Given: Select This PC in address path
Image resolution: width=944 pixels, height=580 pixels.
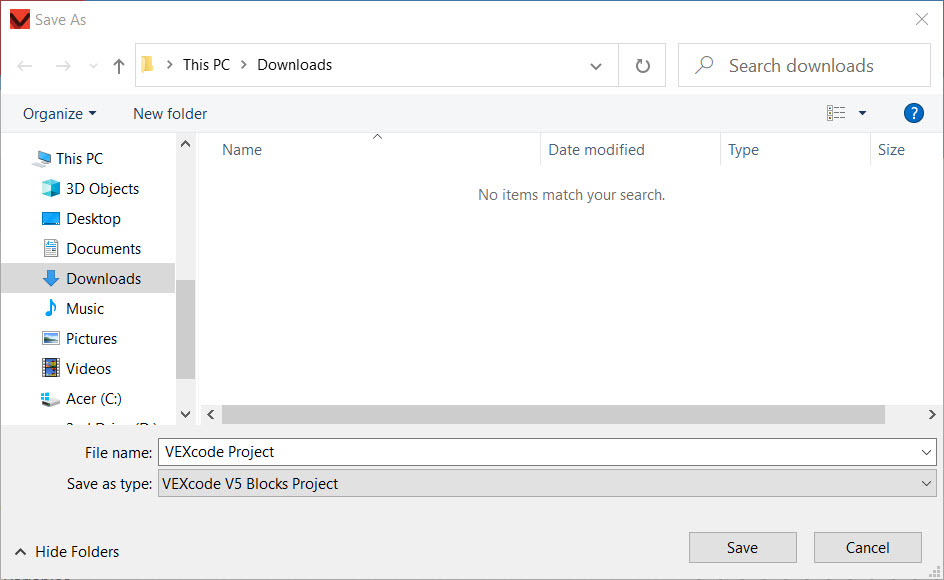Looking at the screenshot, I should 206,64.
